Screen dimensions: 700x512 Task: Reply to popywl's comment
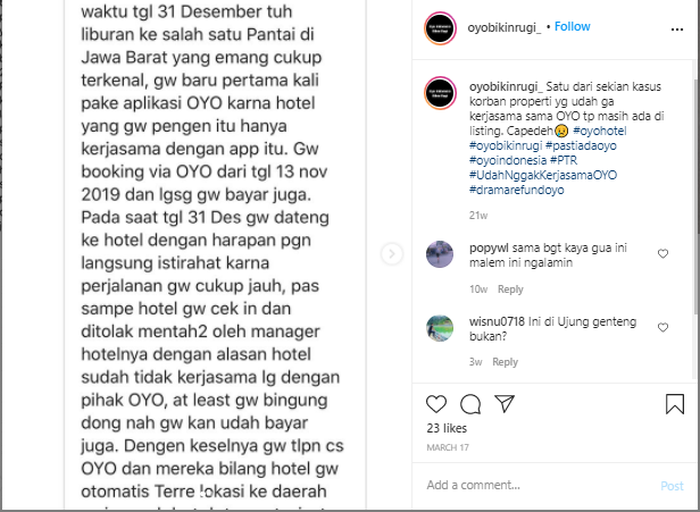pos(510,289)
